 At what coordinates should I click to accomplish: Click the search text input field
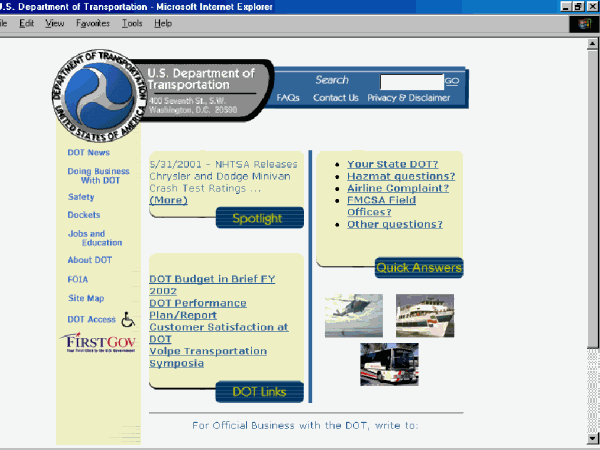point(411,82)
